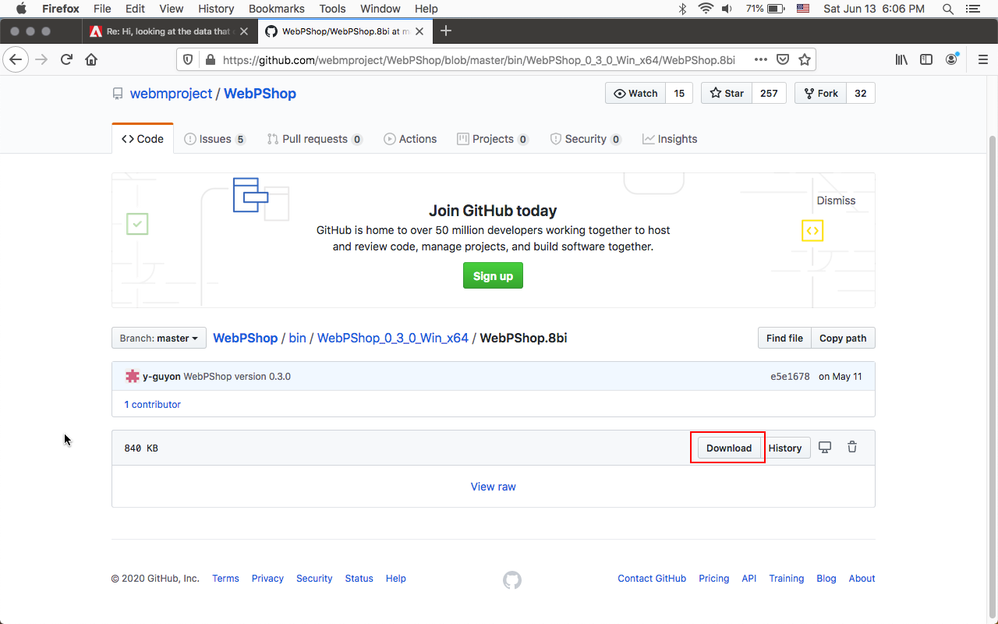Open the Firefox account icon
The height and width of the screenshot is (624, 998).
[x=952, y=59]
